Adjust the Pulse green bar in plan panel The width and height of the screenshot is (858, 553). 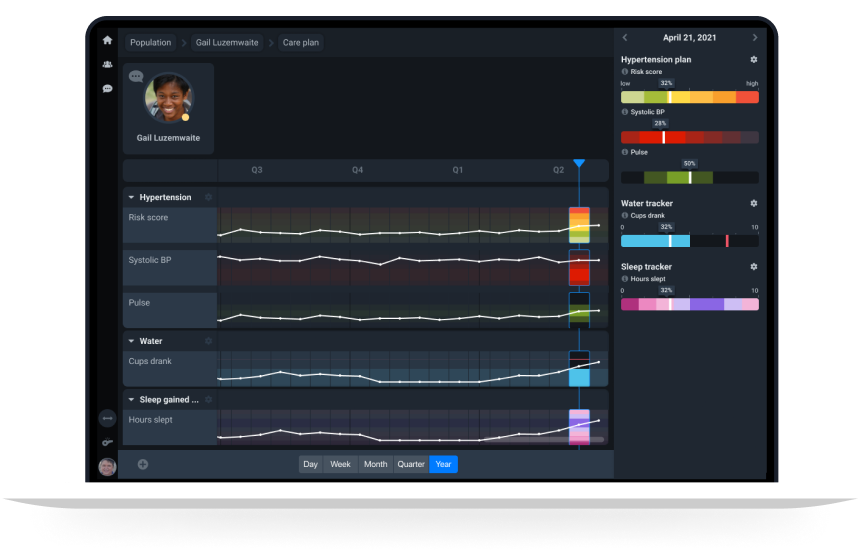tap(689, 177)
